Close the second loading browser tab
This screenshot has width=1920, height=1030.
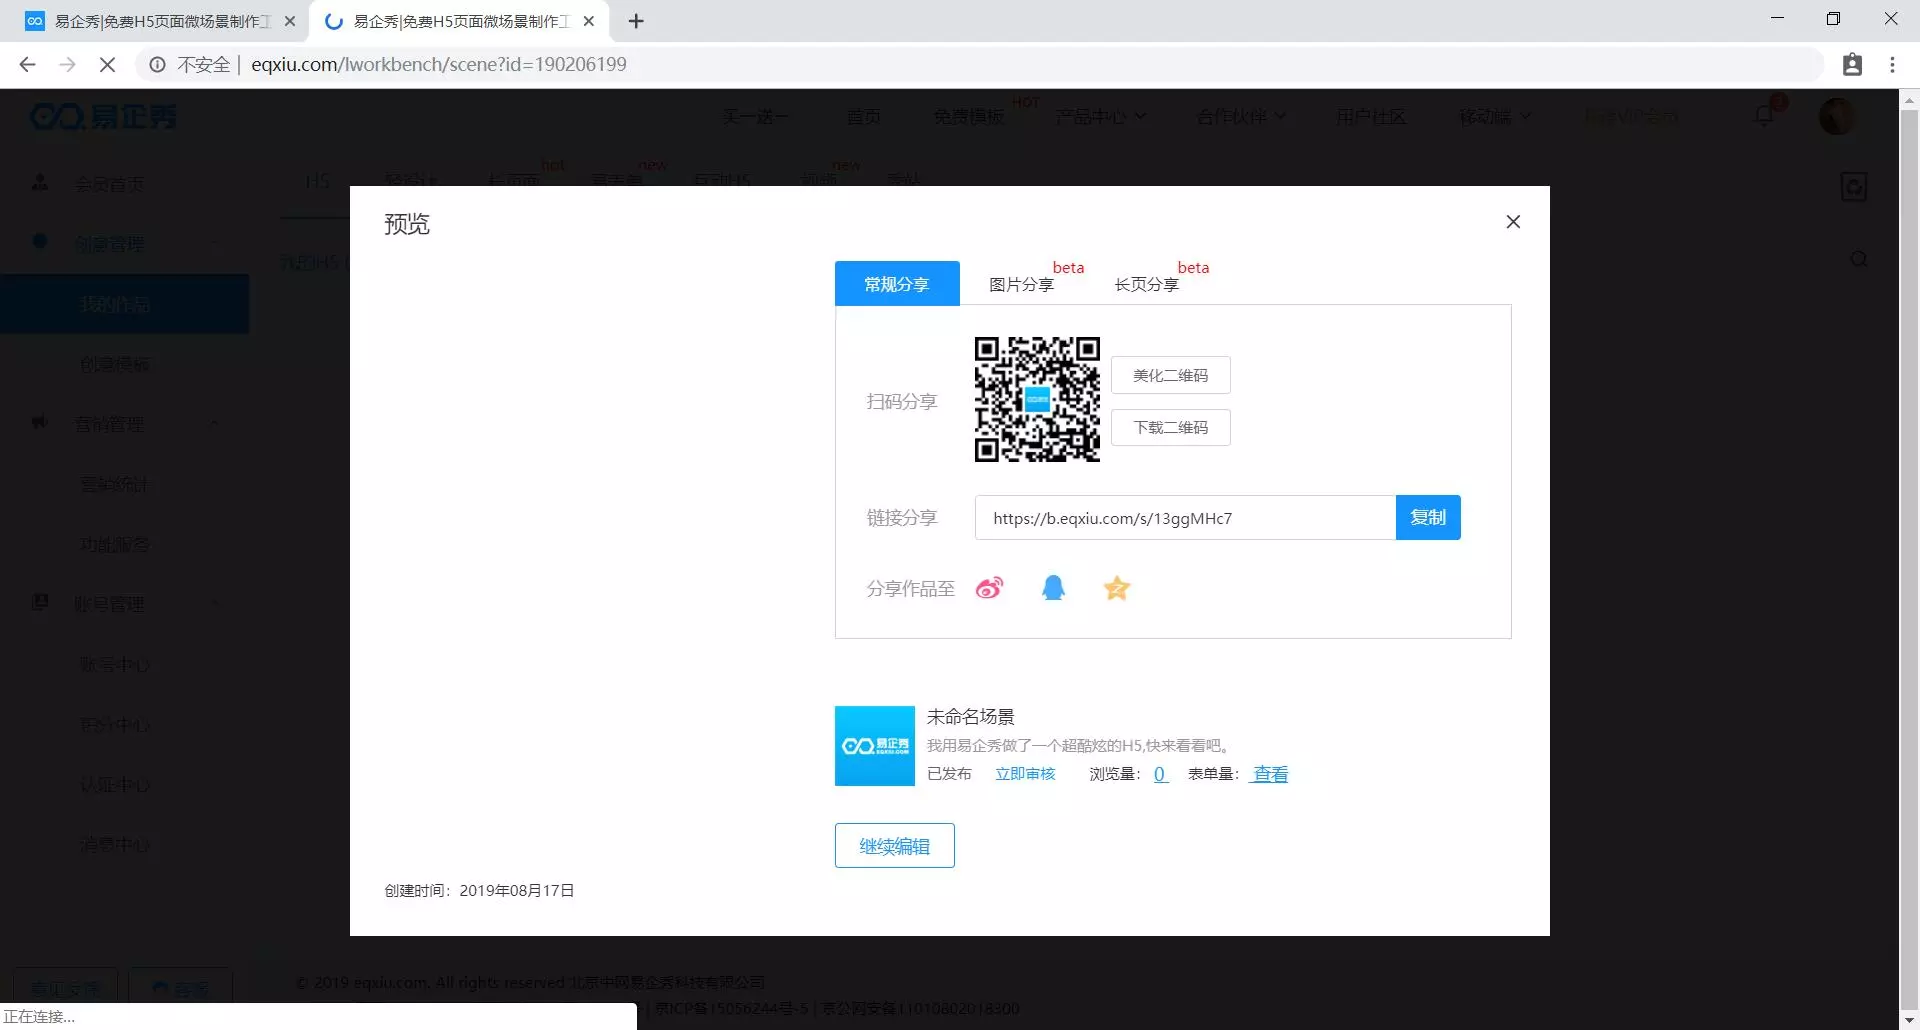(589, 21)
